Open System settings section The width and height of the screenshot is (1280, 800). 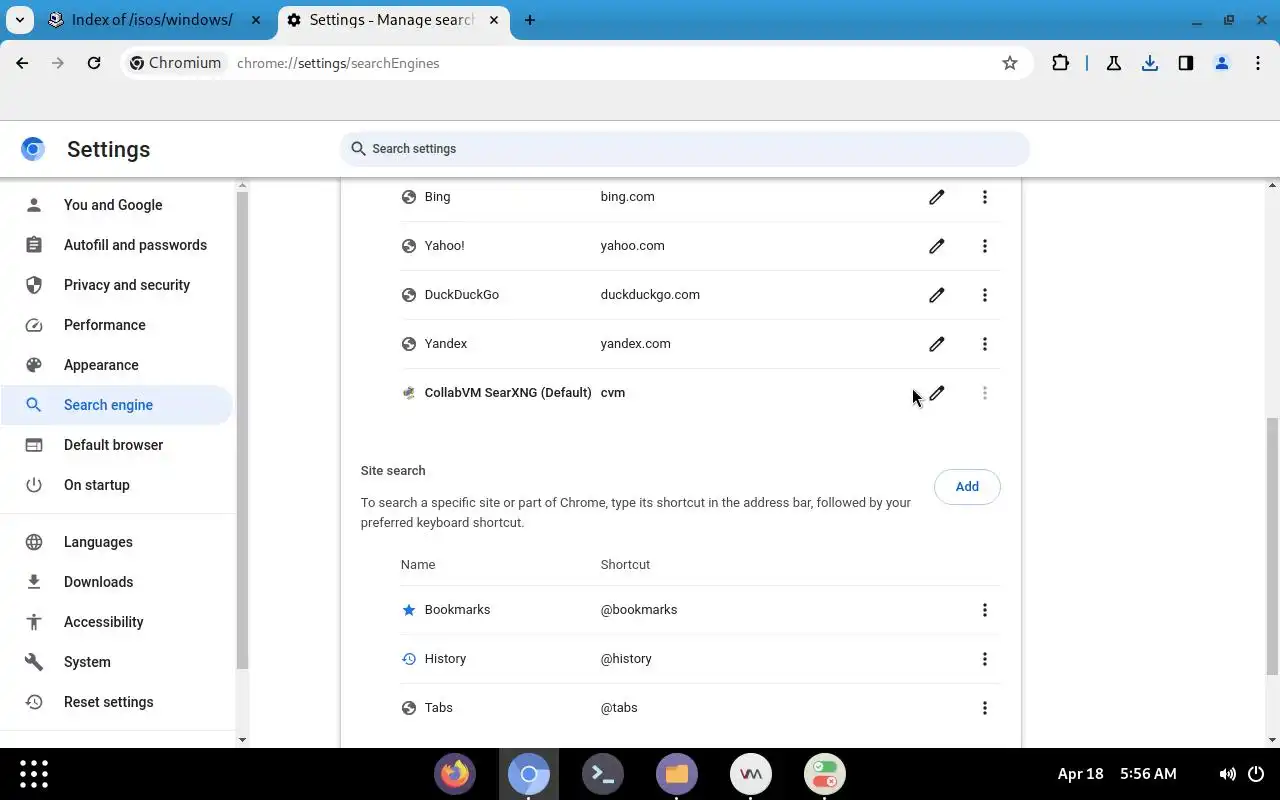(x=117, y=662)
